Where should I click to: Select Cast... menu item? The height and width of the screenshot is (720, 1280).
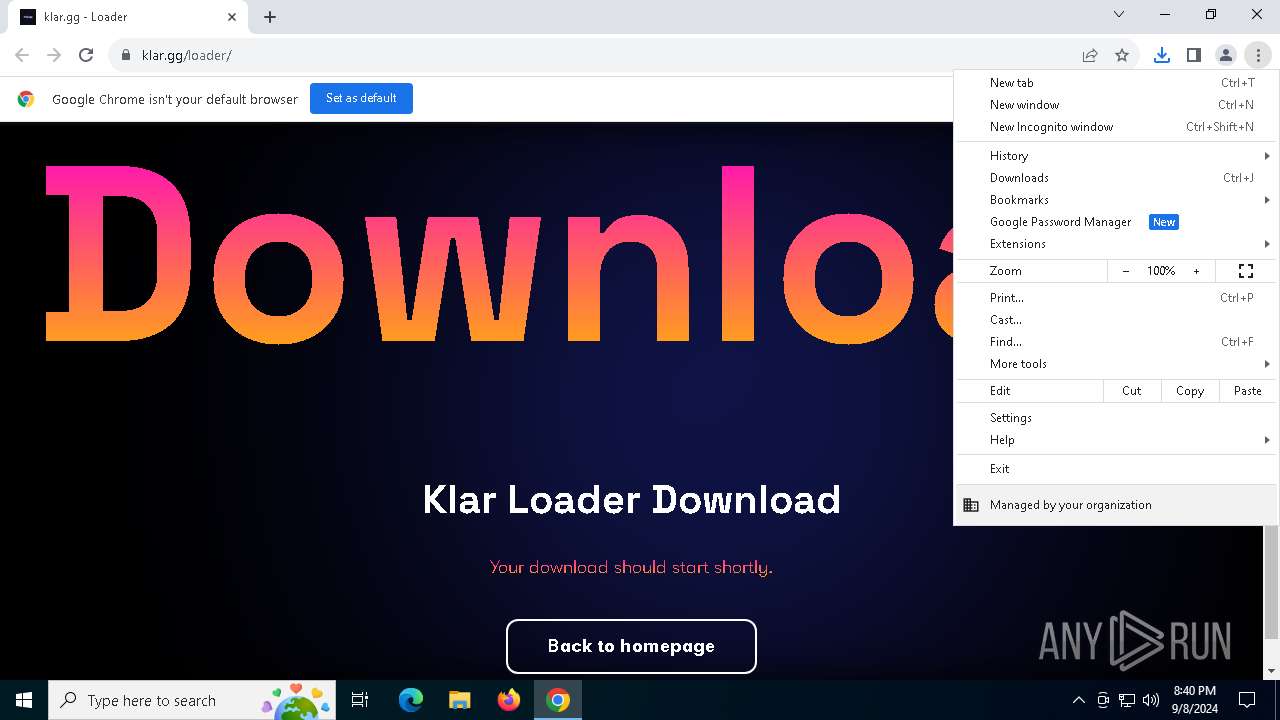1115,320
